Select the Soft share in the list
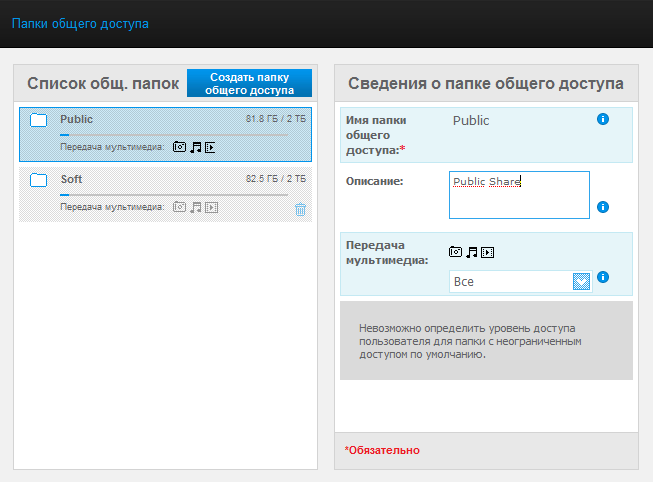This screenshot has height=482, width=653. pos(165,194)
